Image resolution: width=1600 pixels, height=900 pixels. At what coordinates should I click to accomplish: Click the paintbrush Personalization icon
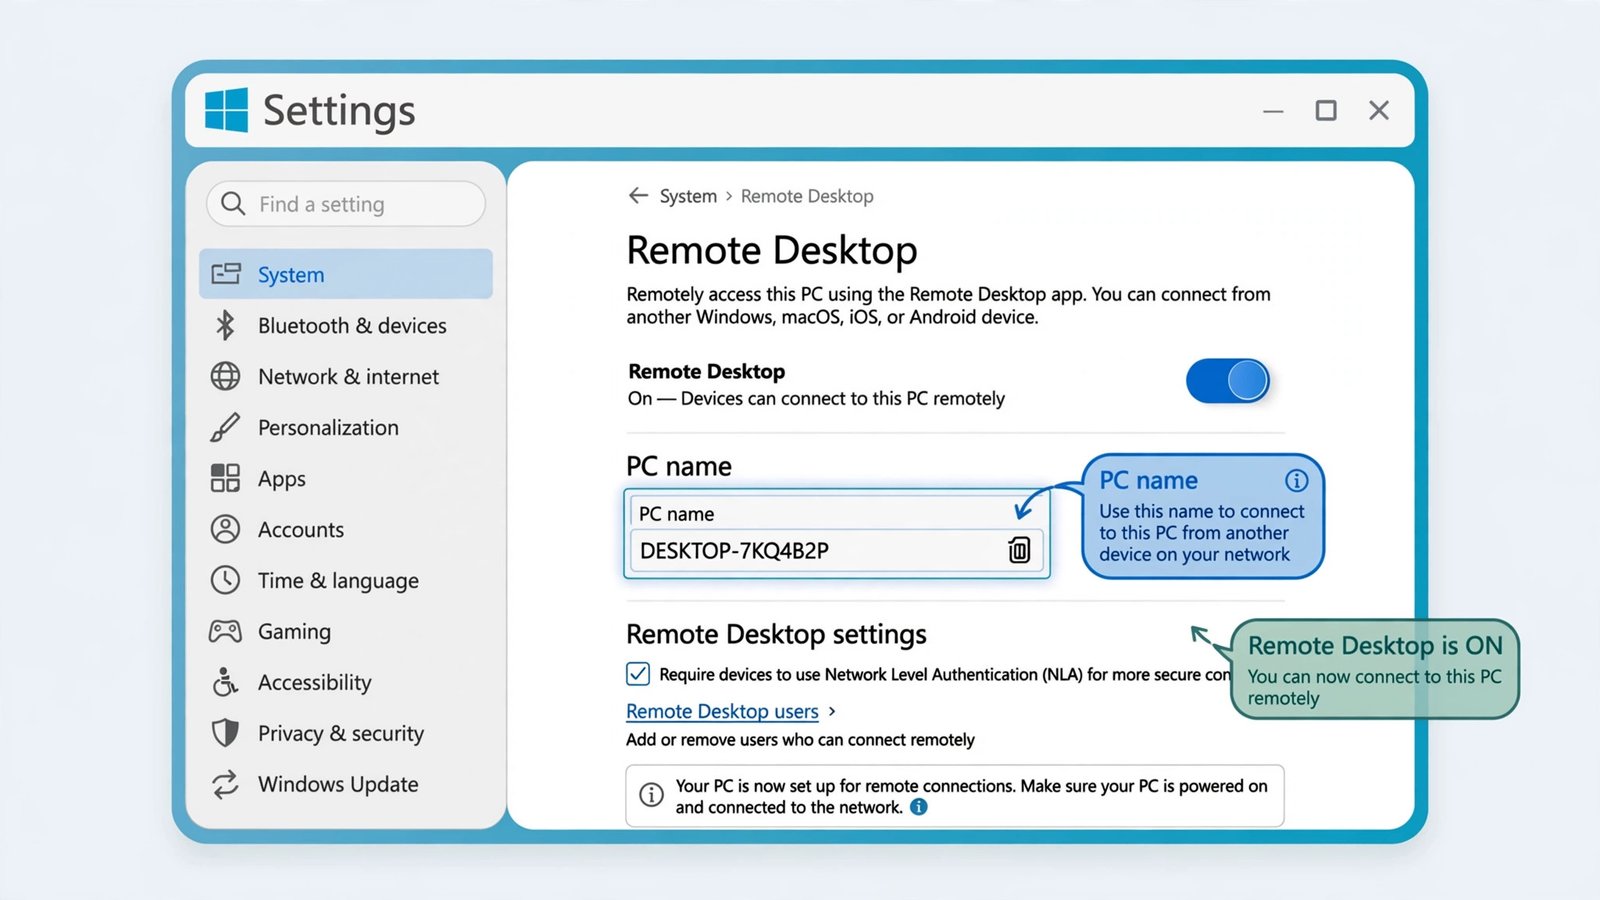[x=225, y=427]
